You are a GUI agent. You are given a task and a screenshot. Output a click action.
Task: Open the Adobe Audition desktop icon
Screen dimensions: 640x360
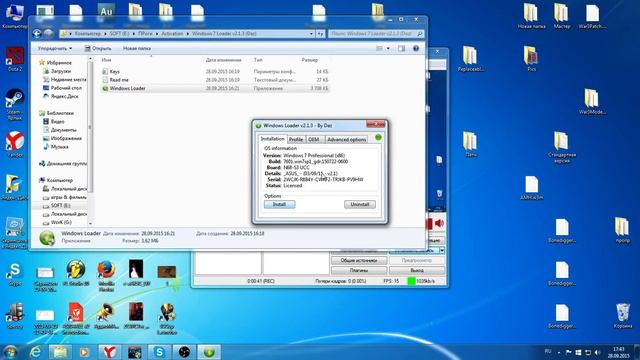(x=106, y=13)
